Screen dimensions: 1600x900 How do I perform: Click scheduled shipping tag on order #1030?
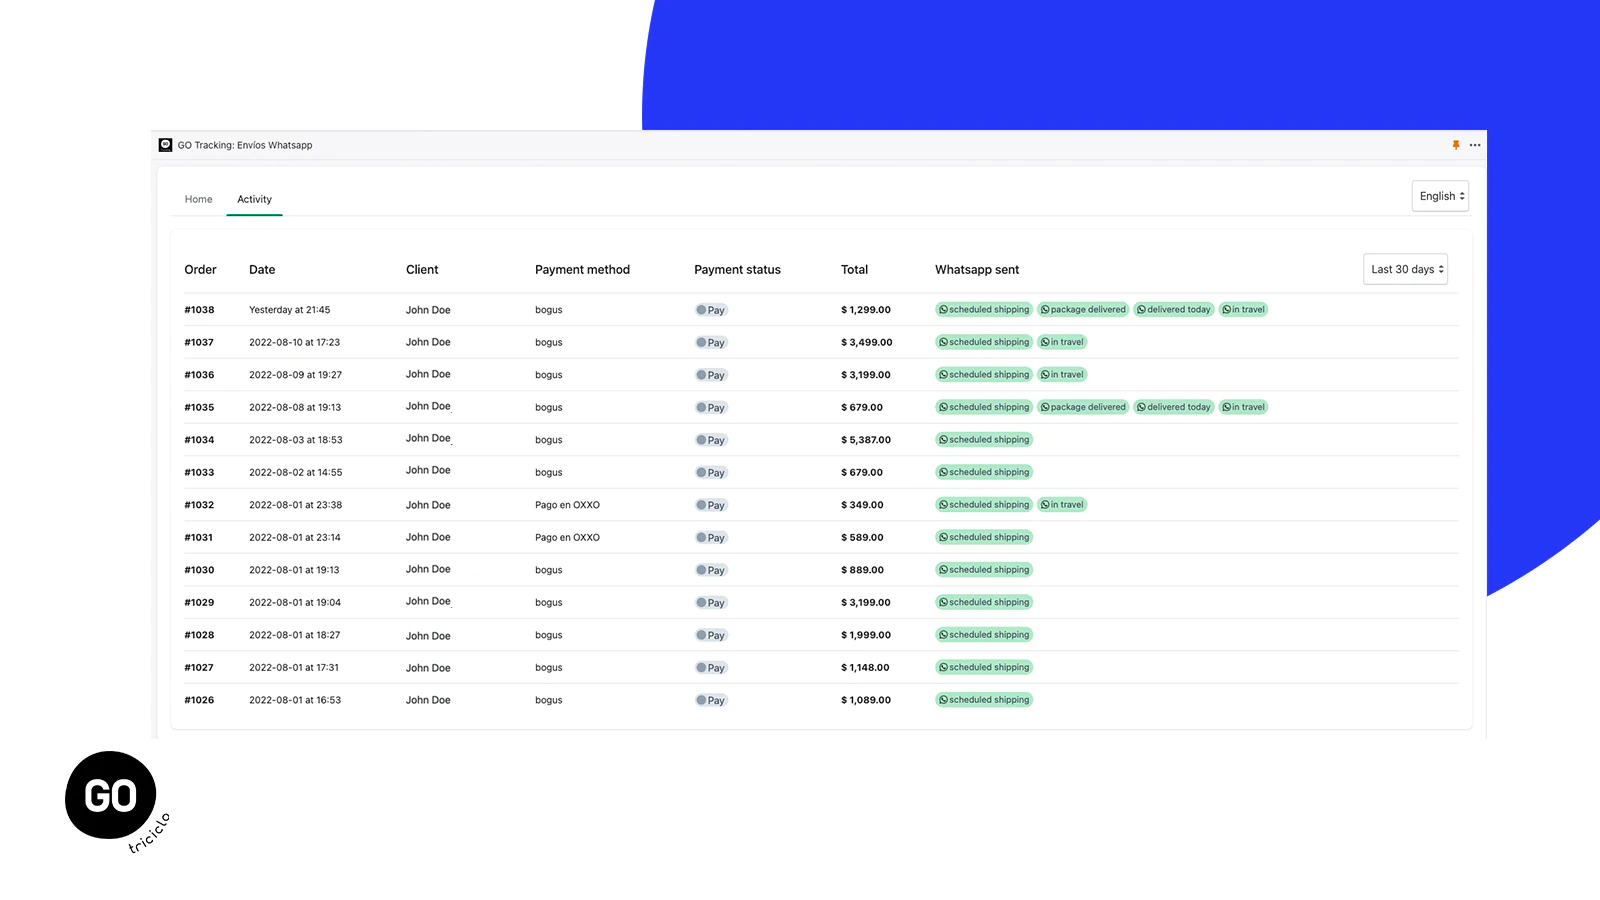[984, 570]
